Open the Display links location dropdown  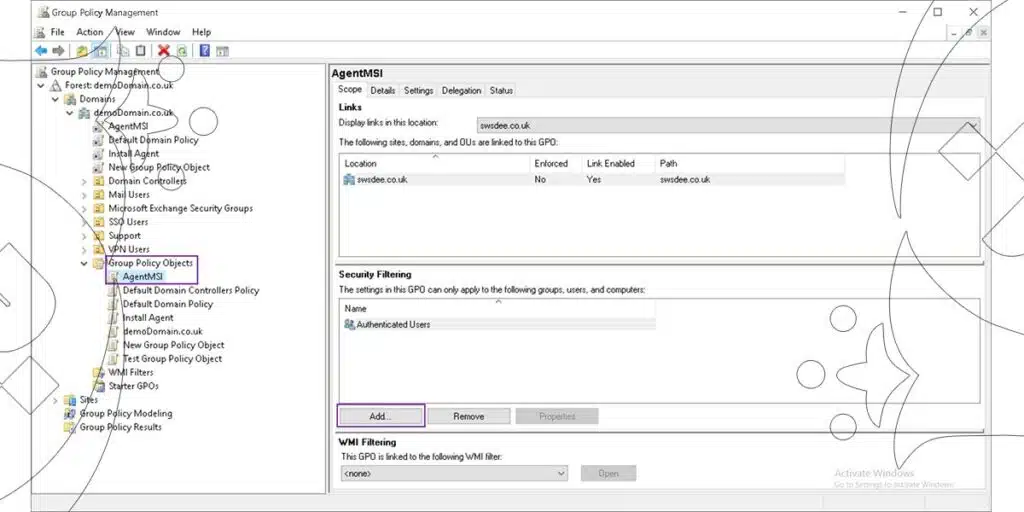tap(970, 126)
